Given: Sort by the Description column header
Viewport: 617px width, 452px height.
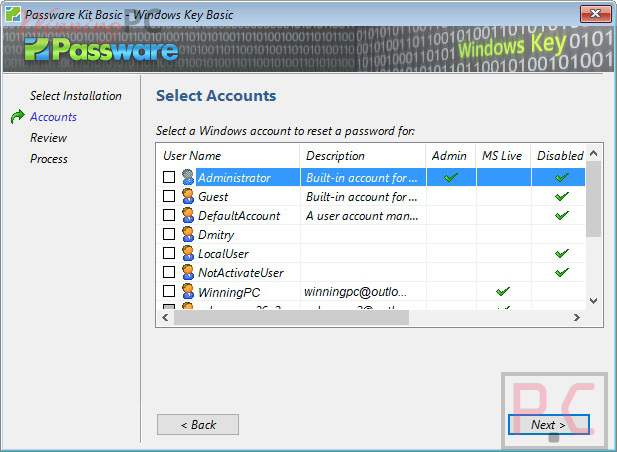Looking at the screenshot, I should click(362, 156).
